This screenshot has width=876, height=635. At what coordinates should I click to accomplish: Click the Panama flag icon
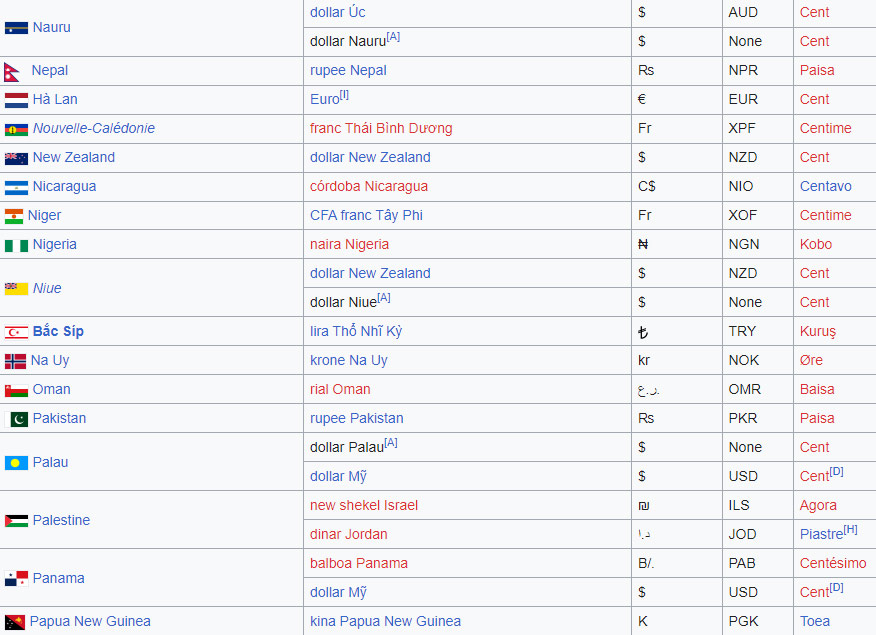[x=16, y=579]
